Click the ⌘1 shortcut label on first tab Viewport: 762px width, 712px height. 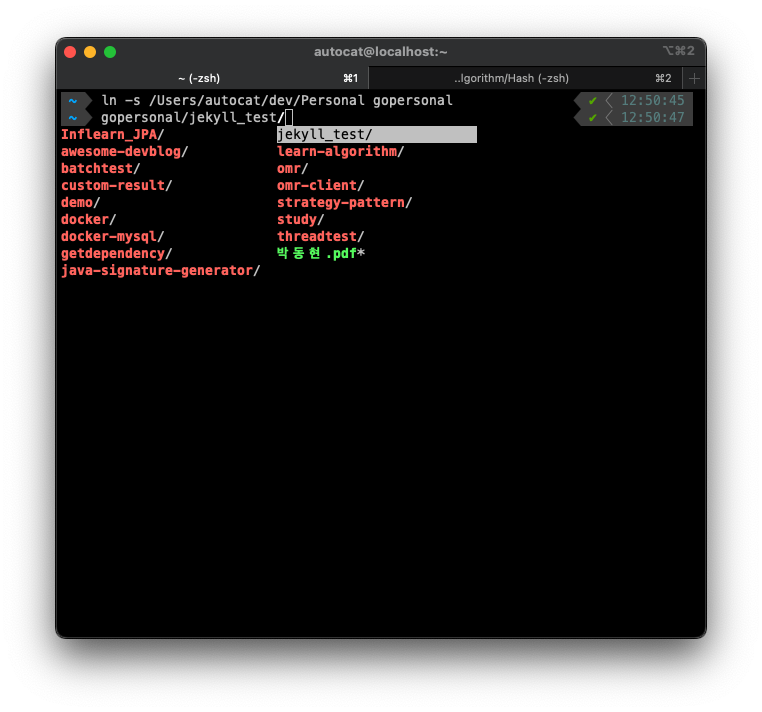[x=351, y=78]
